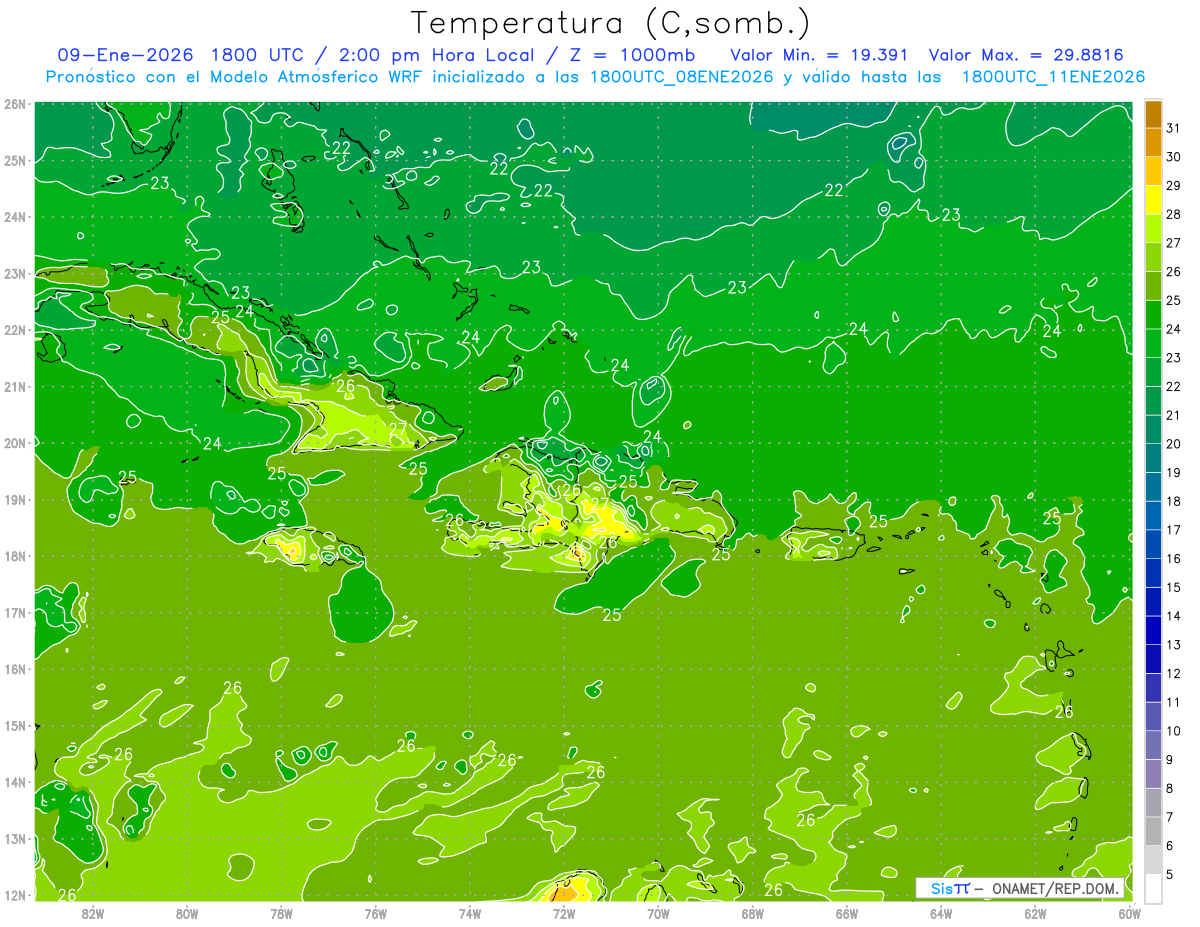Click the title "Temperatura (C,somb.)"

click(x=611, y=23)
